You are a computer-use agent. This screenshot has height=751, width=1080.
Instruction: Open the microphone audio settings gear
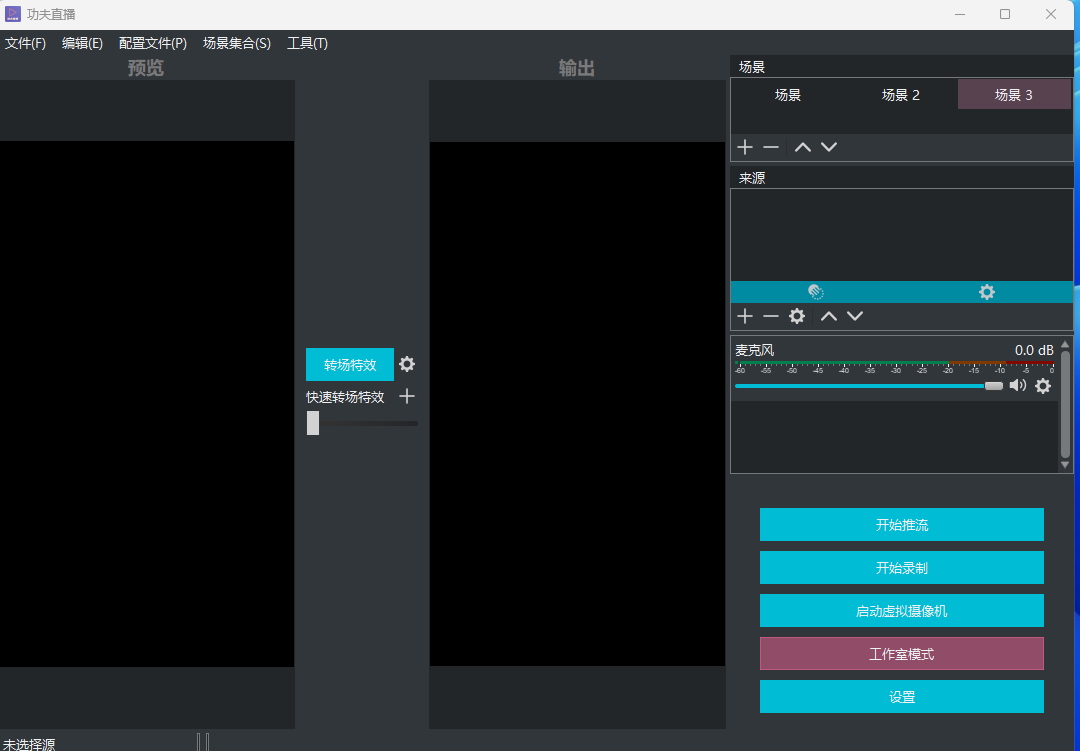click(1043, 386)
